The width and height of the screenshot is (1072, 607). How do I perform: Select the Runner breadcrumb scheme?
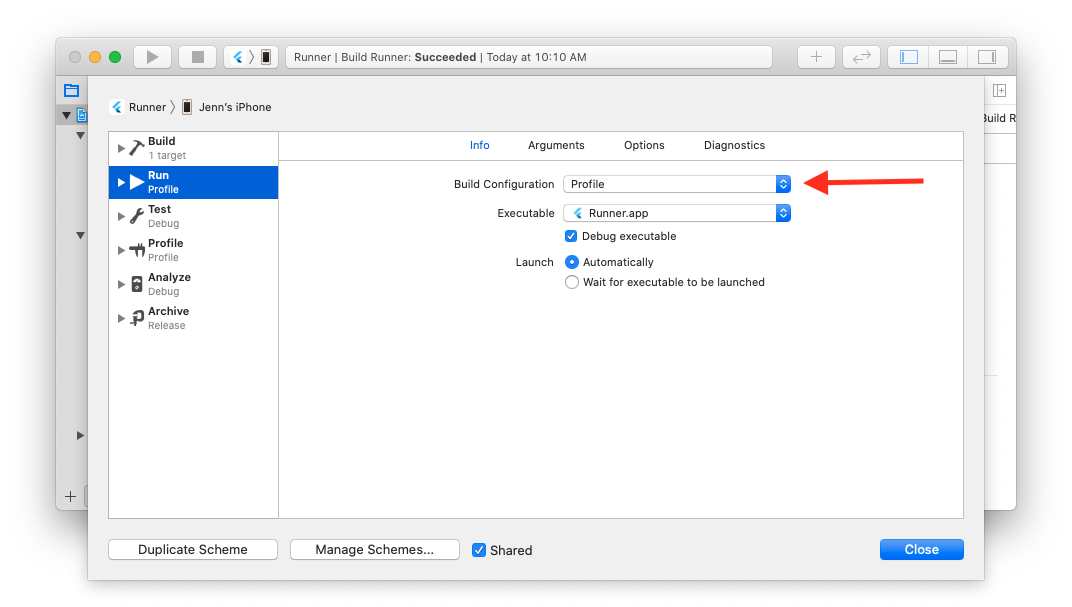click(x=147, y=107)
